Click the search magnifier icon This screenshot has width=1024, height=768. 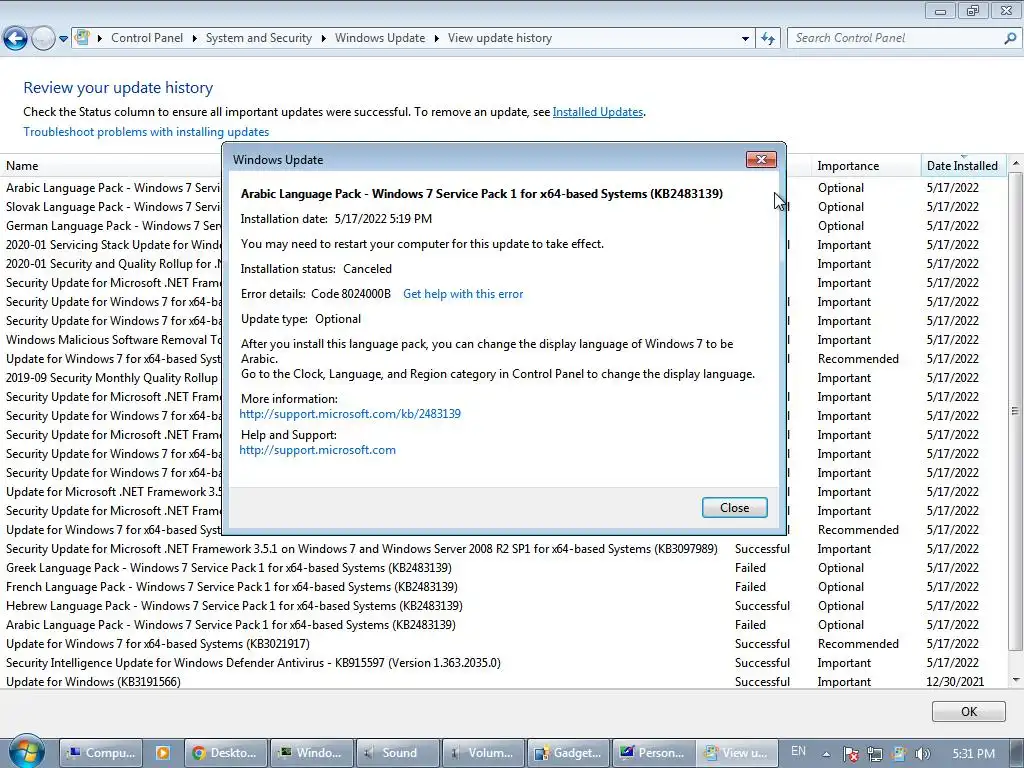(1010, 38)
